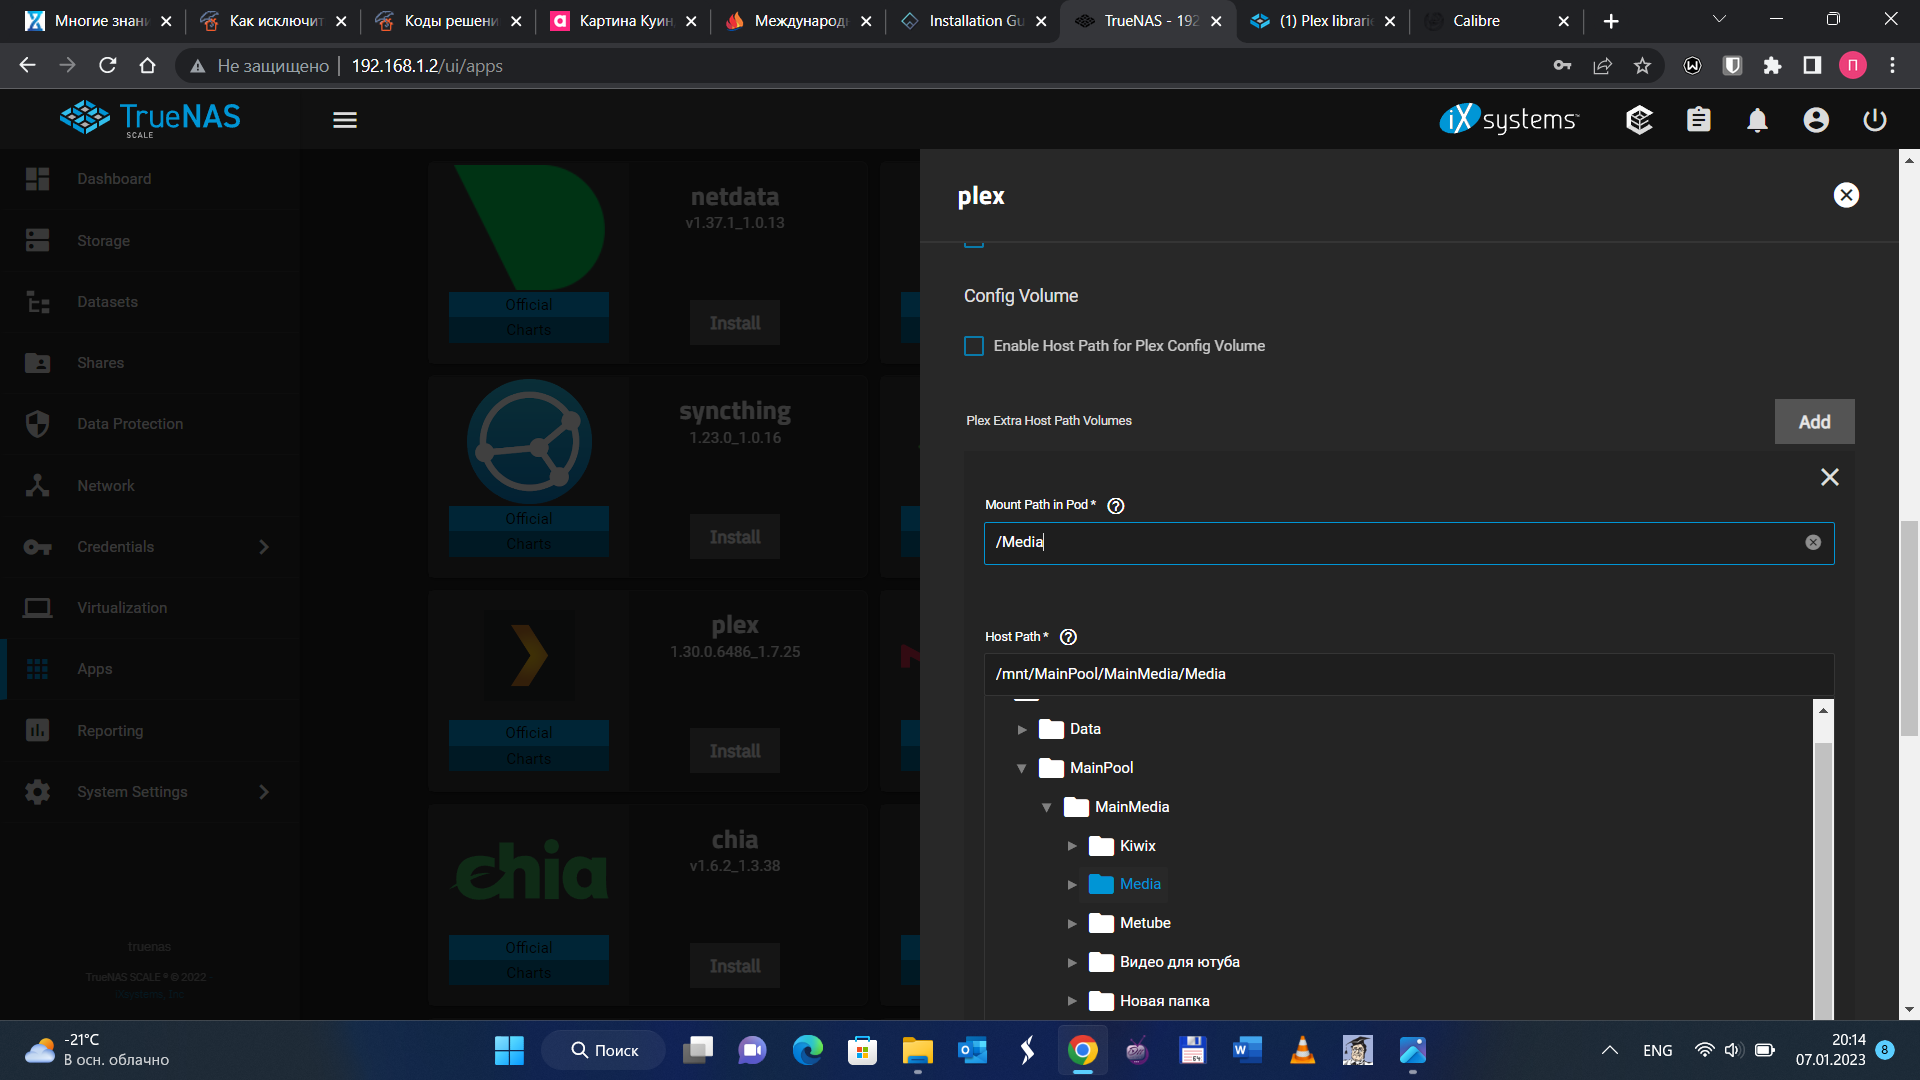The width and height of the screenshot is (1920, 1080).
Task: Open the TrueCommand status icon
Action: coord(1639,120)
